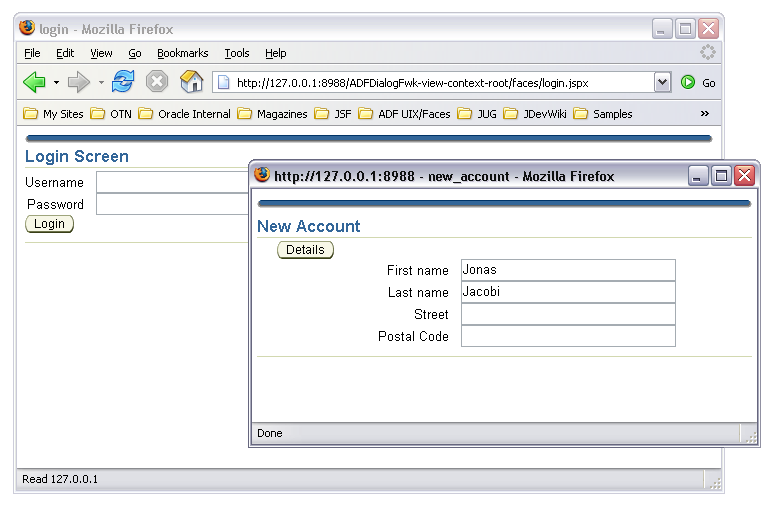Open the Edit menu
This screenshot has height=508, width=772.
65,53
